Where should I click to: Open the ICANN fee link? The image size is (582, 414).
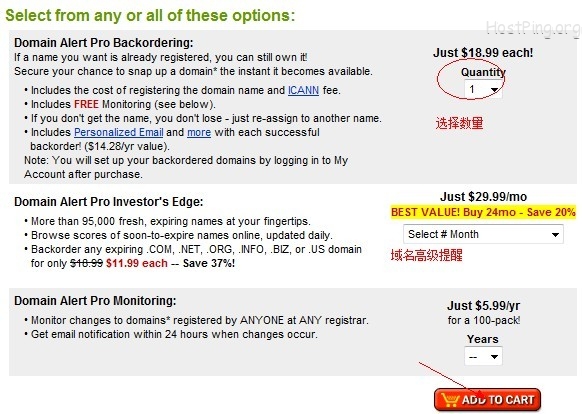pyautogui.click(x=303, y=90)
